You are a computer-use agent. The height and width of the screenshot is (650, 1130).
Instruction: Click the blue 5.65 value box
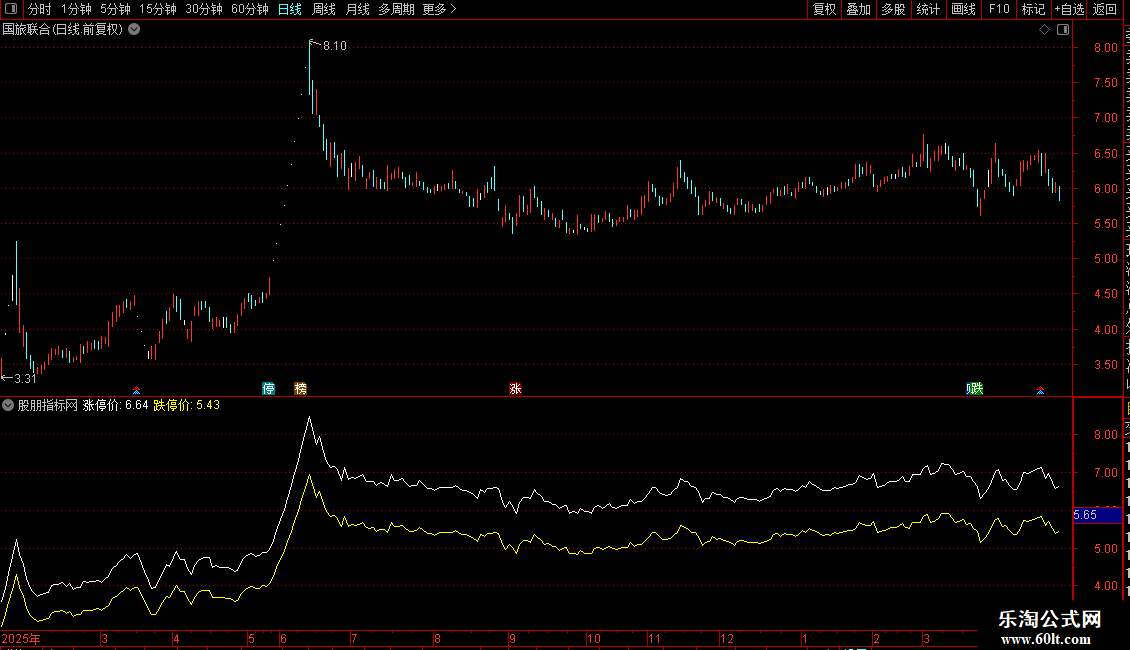click(1098, 515)
